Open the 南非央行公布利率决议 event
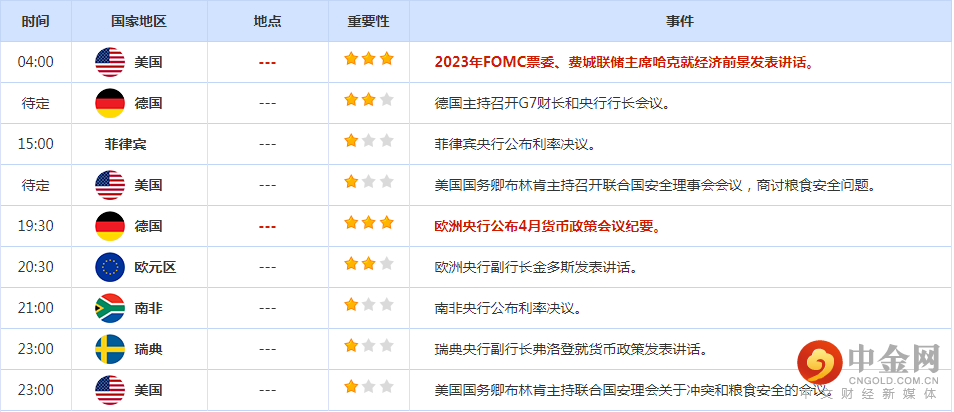This screenshot has width=954, height=412. (x=508, y=308)
